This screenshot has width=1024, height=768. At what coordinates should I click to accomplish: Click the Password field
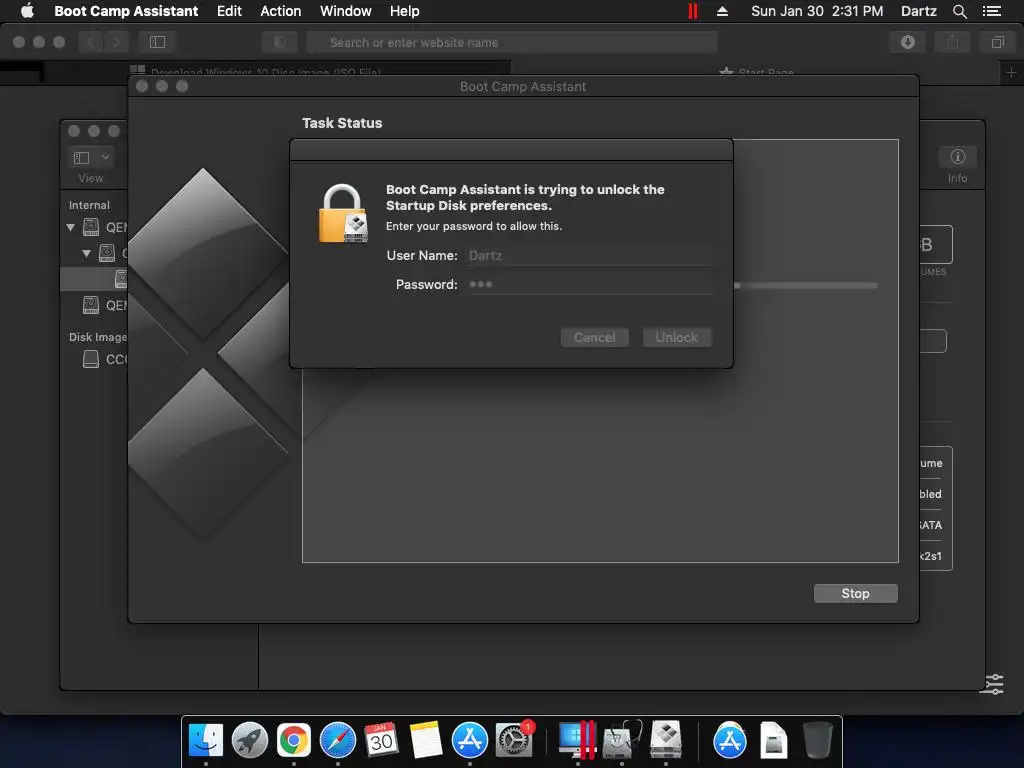pos(588,284)
